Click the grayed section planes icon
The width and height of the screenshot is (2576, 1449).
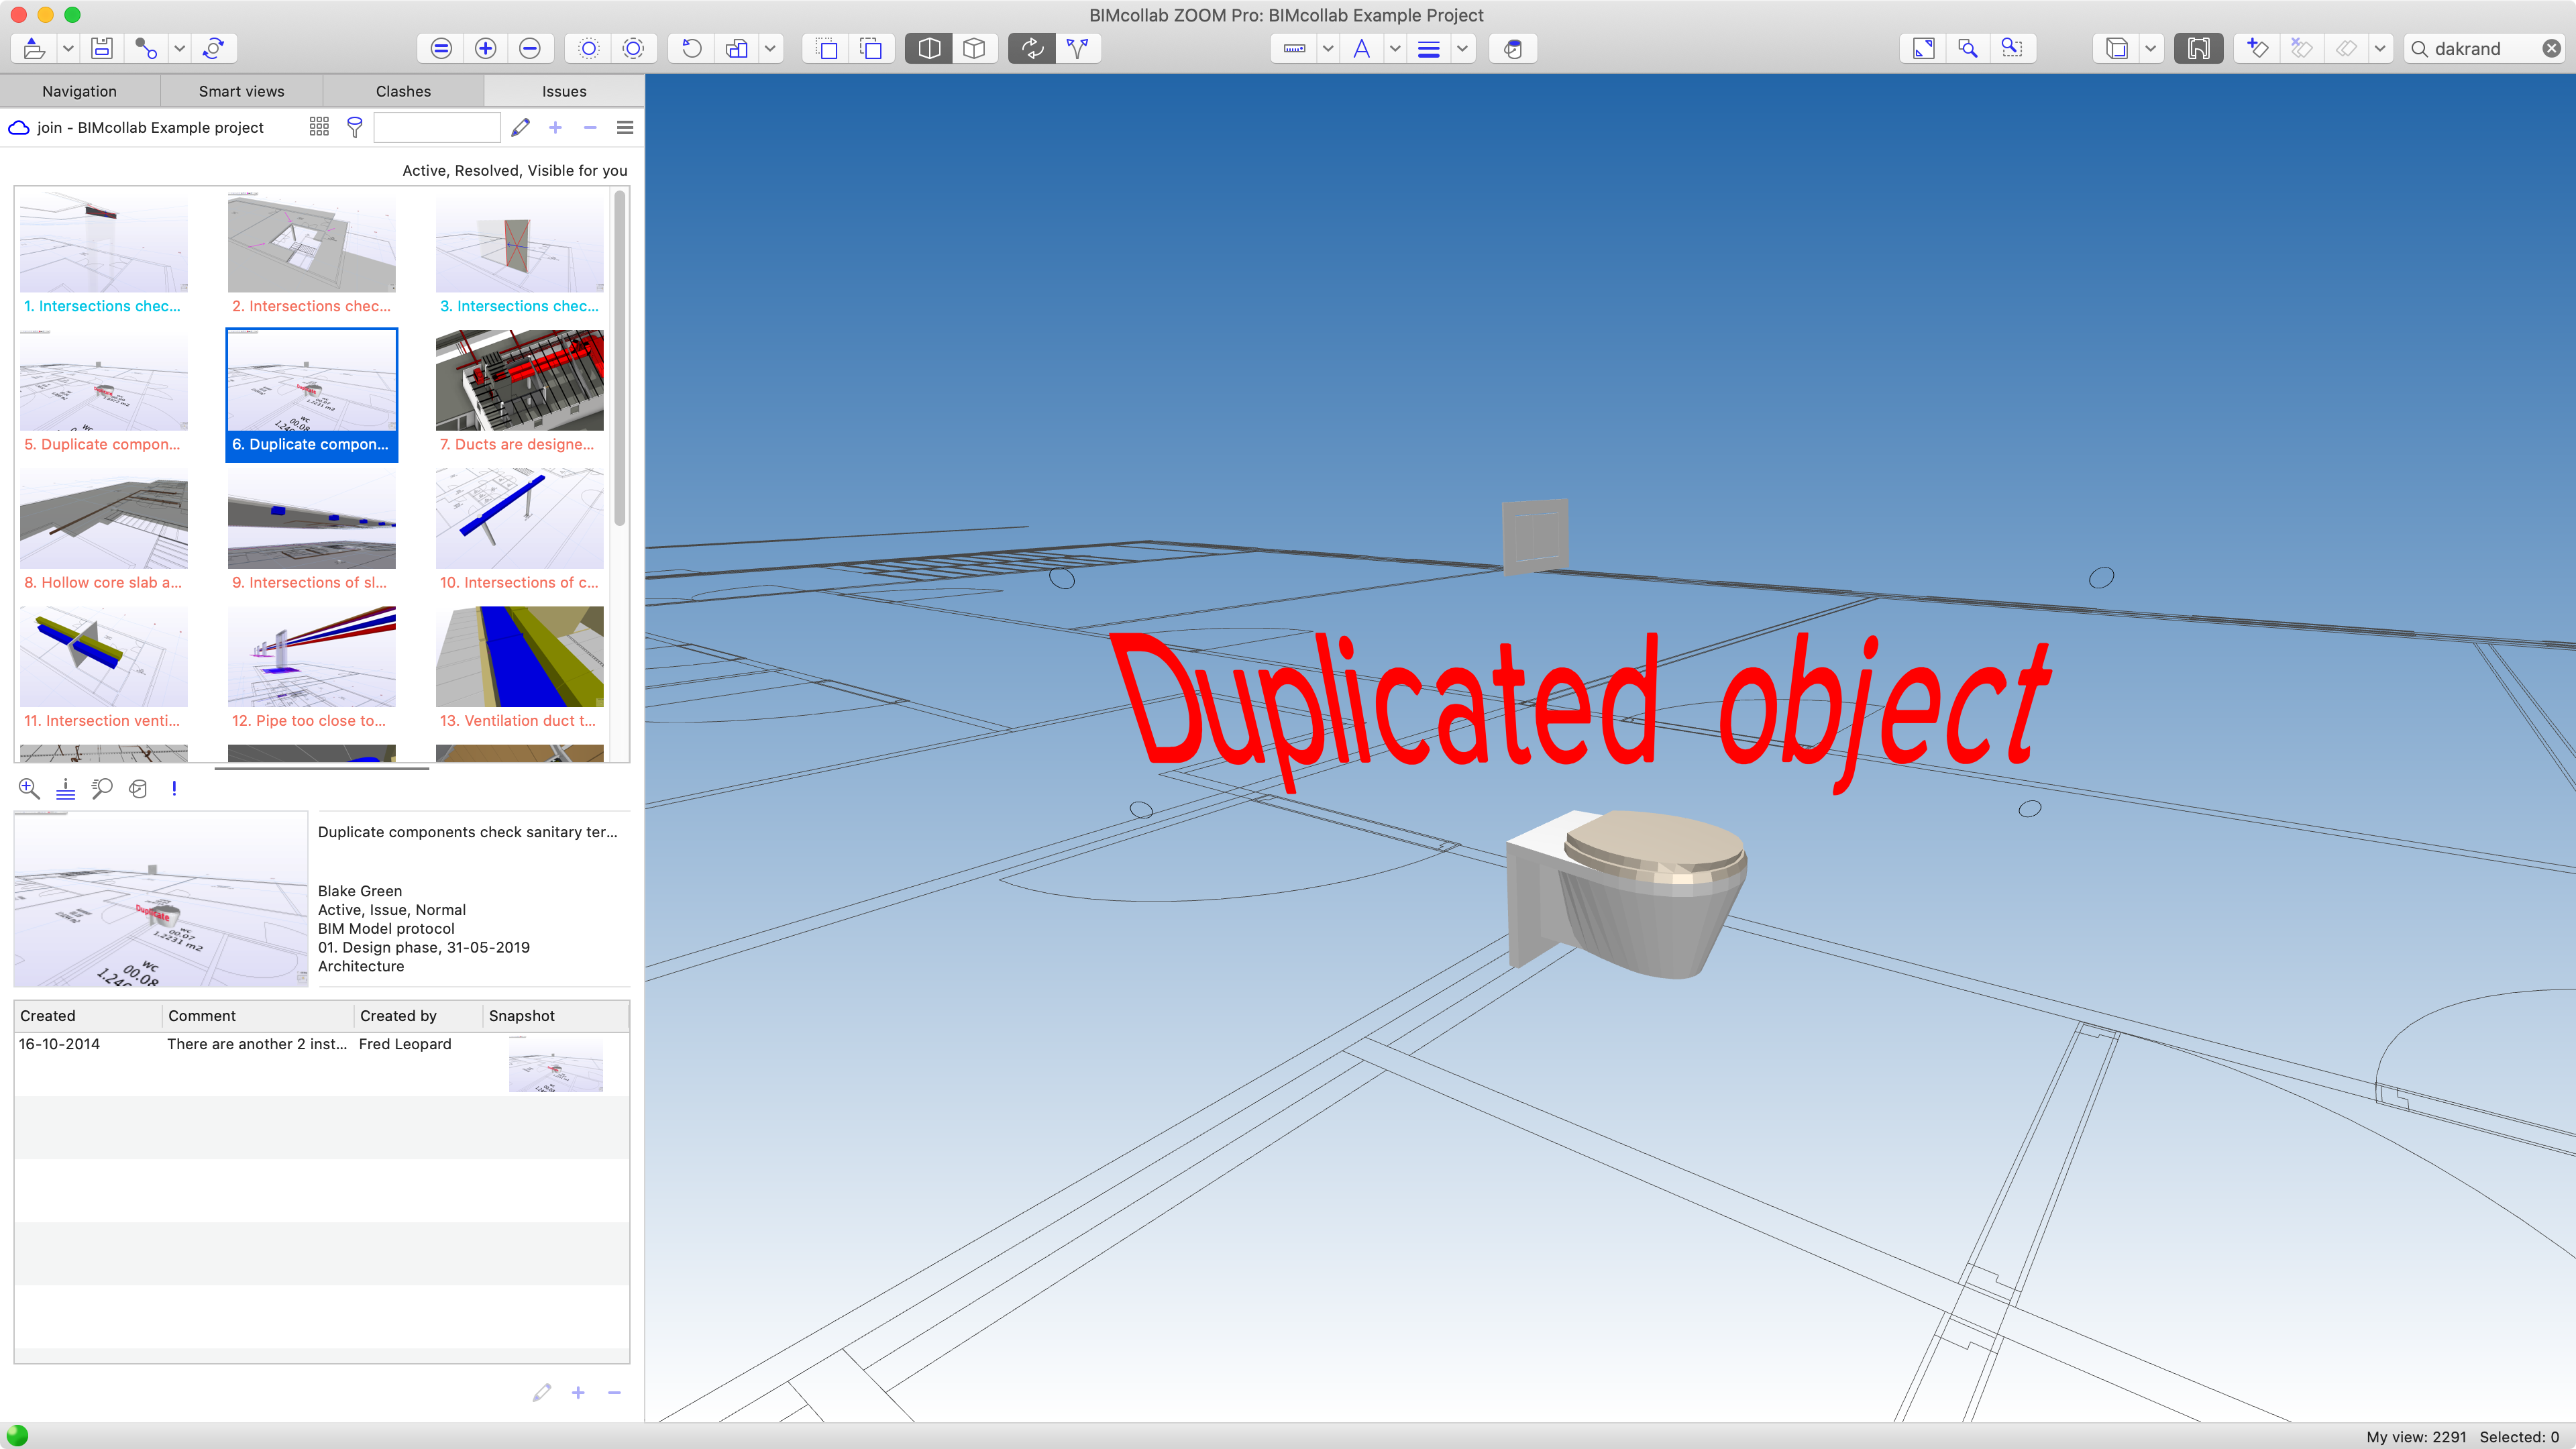[2346, 48]
